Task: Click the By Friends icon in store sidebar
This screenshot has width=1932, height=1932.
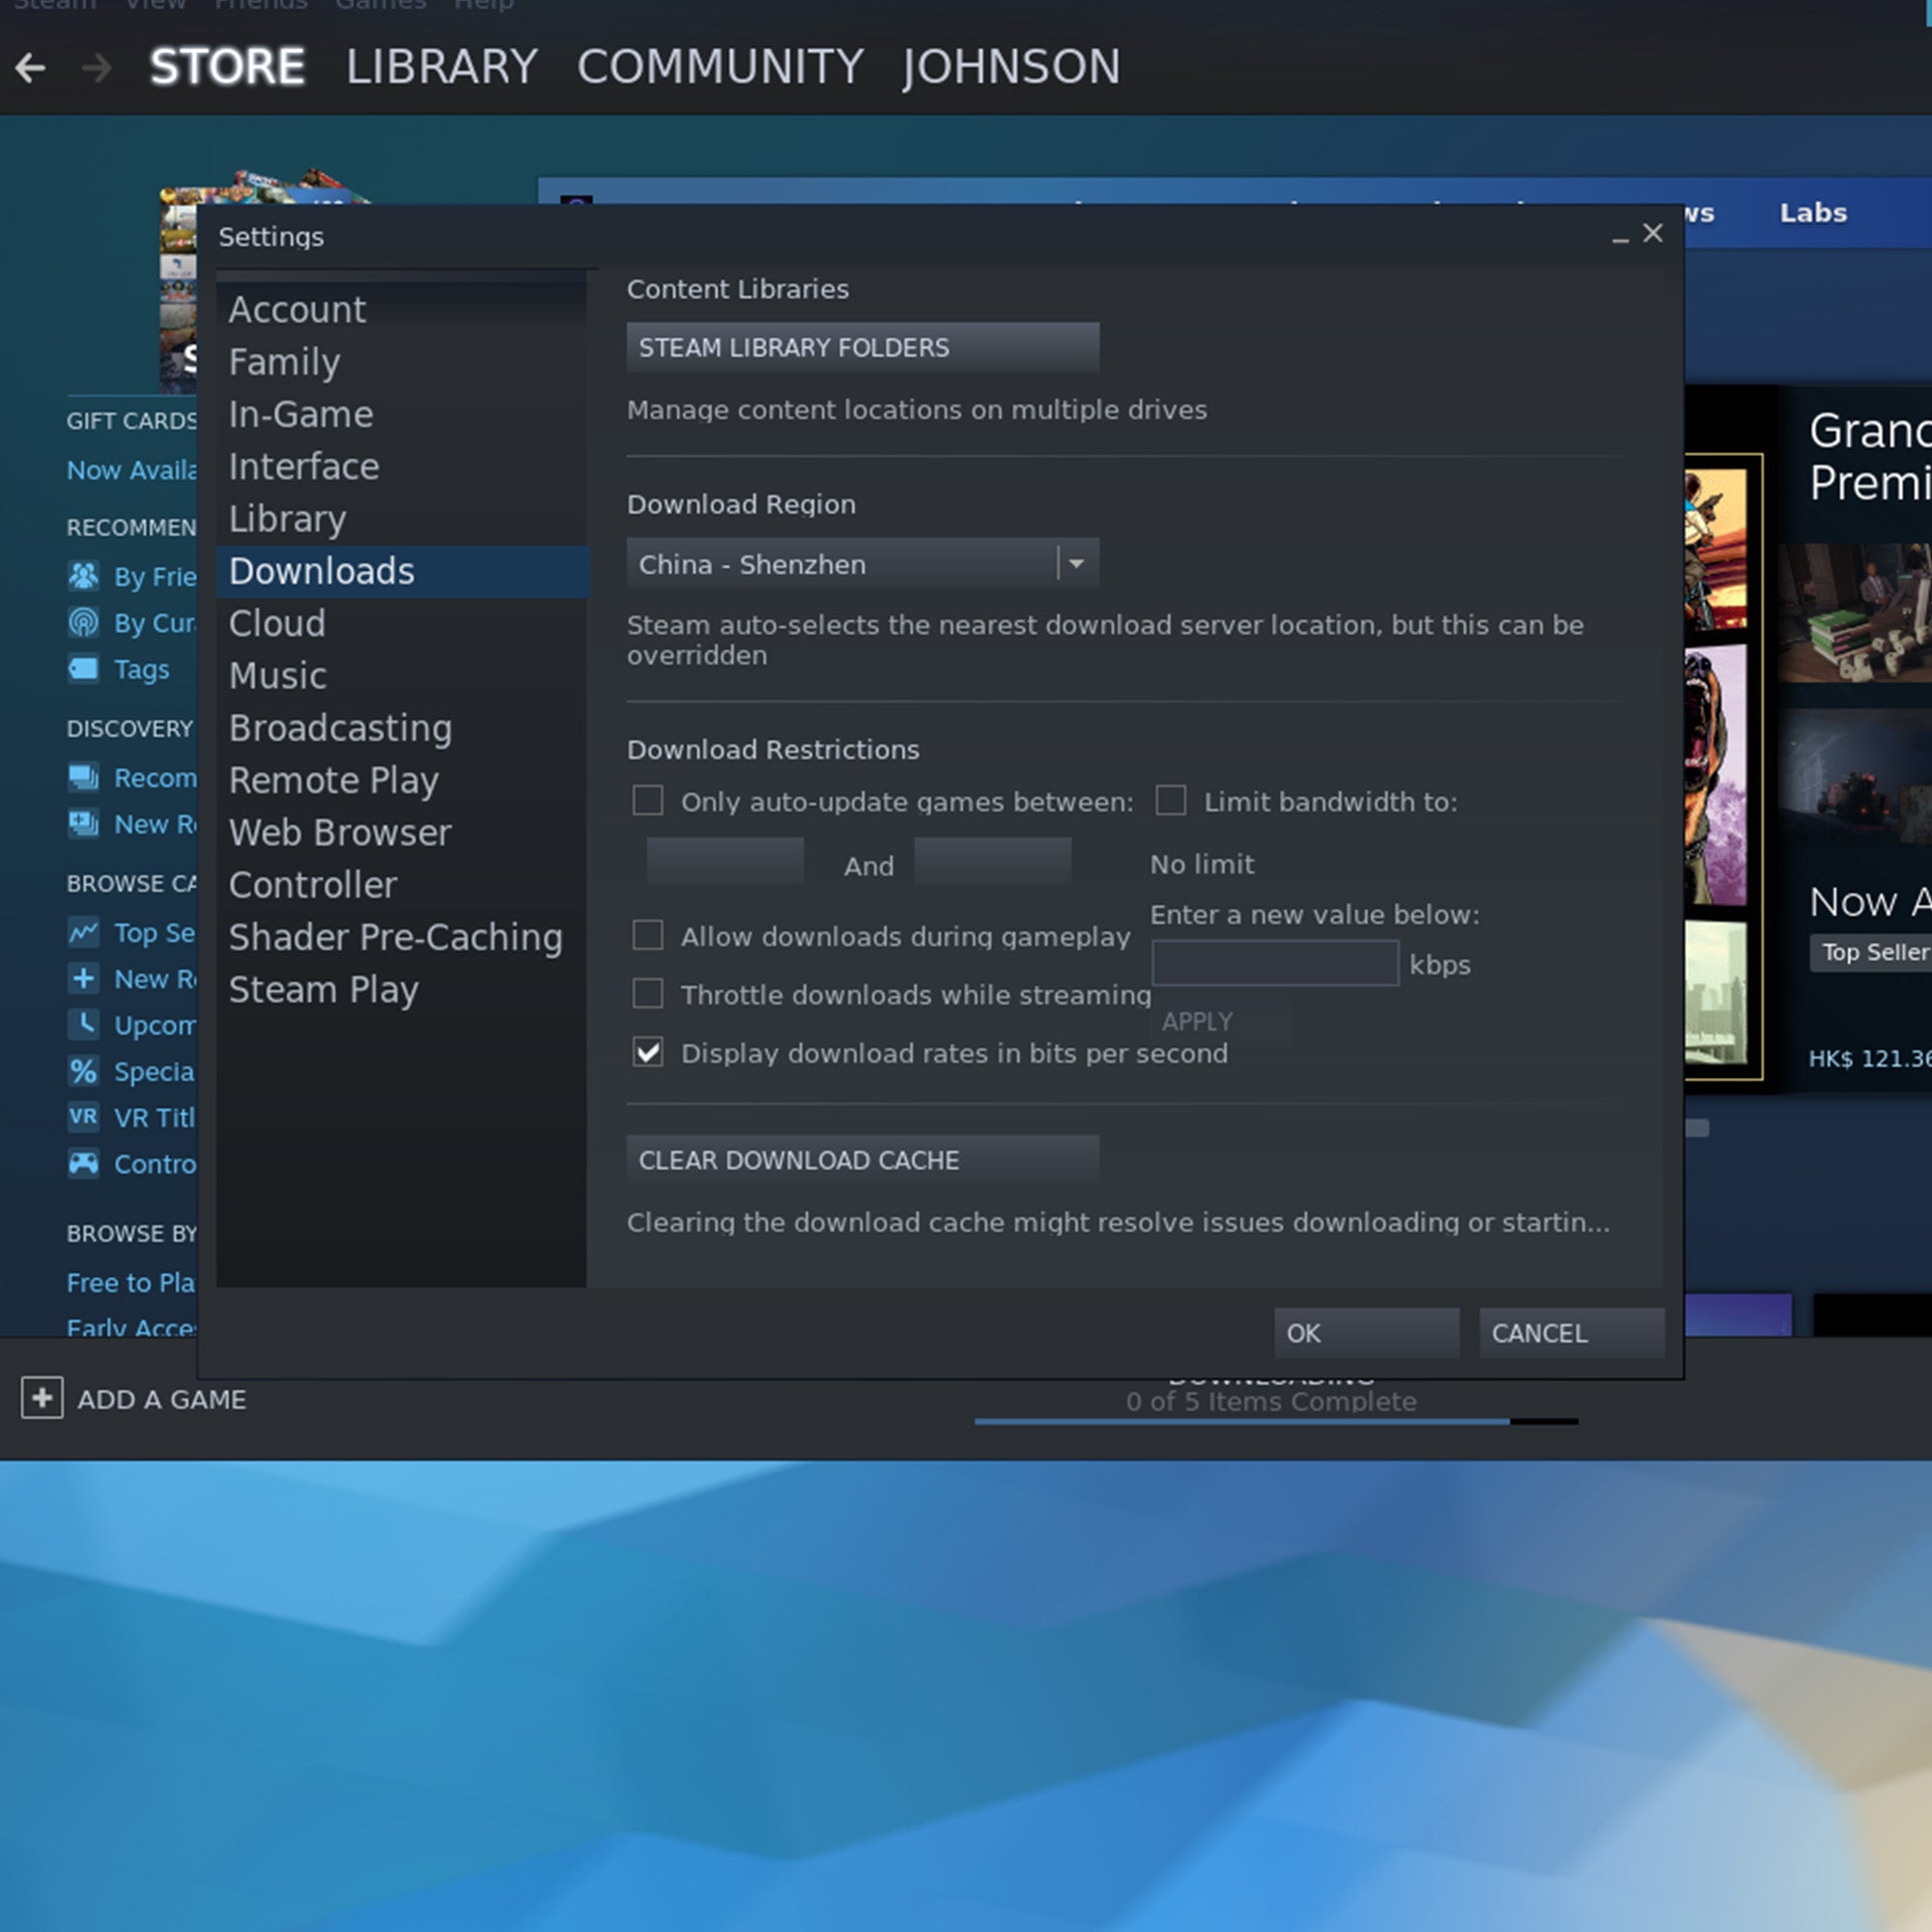Action: click(83, 576)
